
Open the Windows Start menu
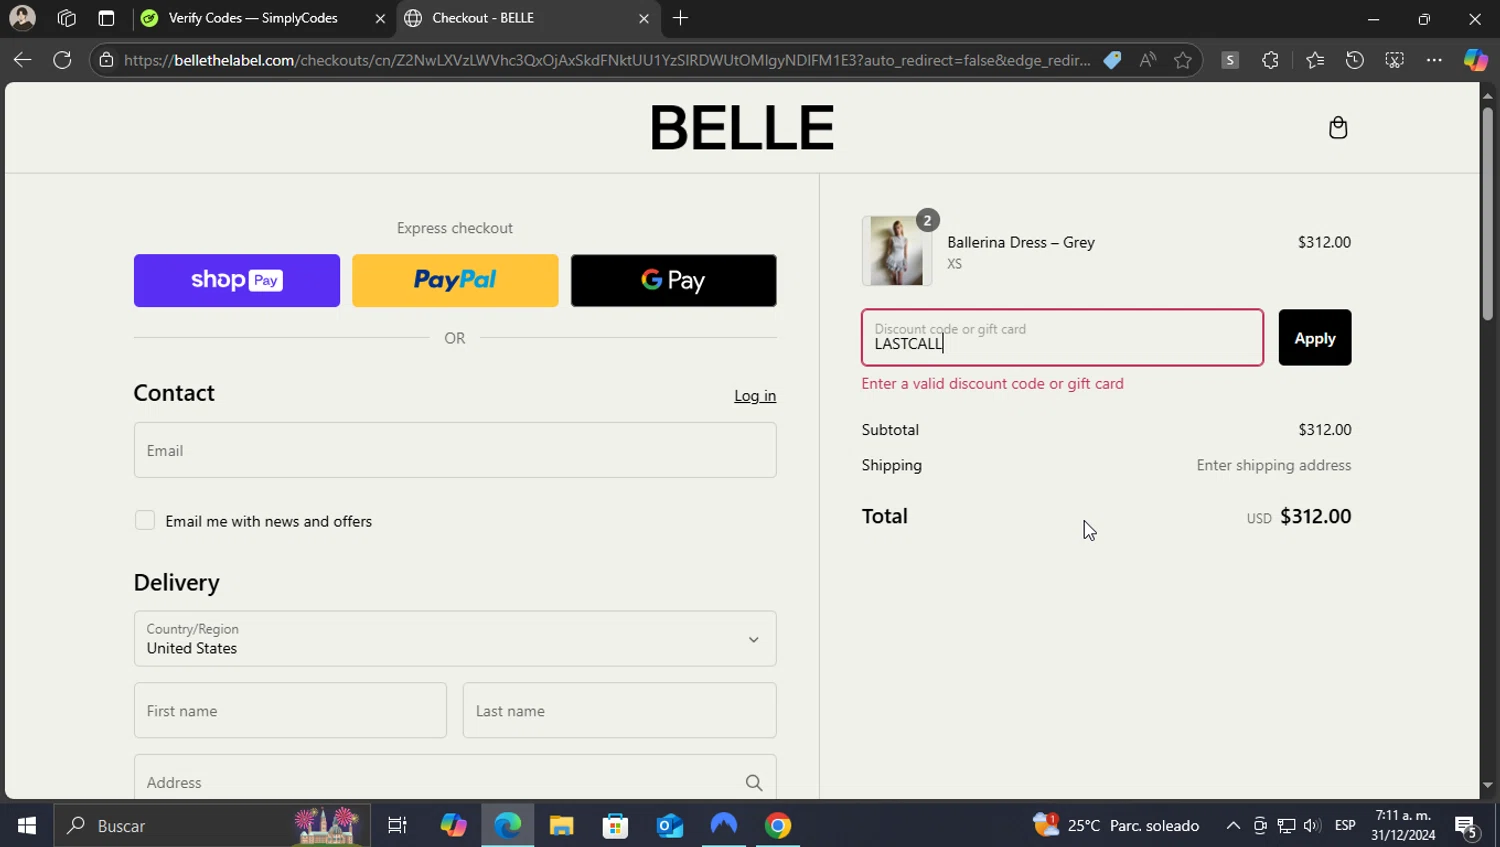pos(27,825)
